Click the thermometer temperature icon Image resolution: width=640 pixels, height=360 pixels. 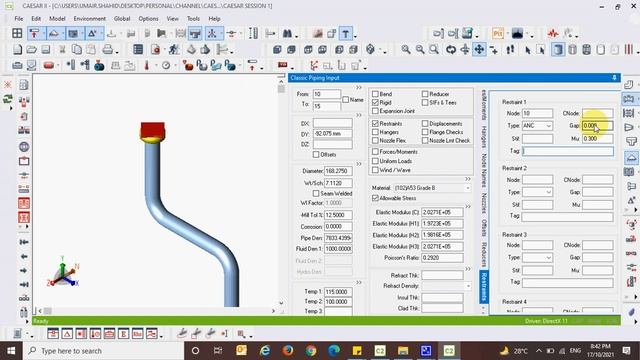coord(147,65)
